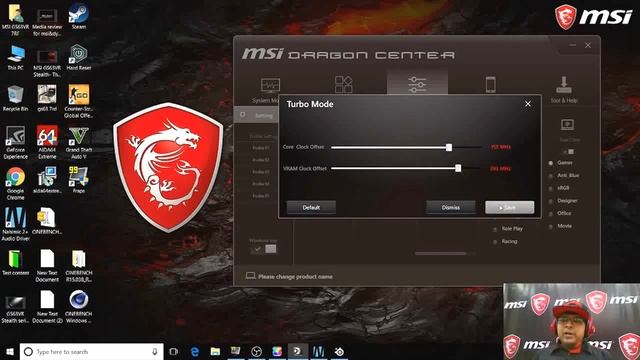Select the Office color mode
Viewport: 640px width, 360px height.
[x=560, y=213]
